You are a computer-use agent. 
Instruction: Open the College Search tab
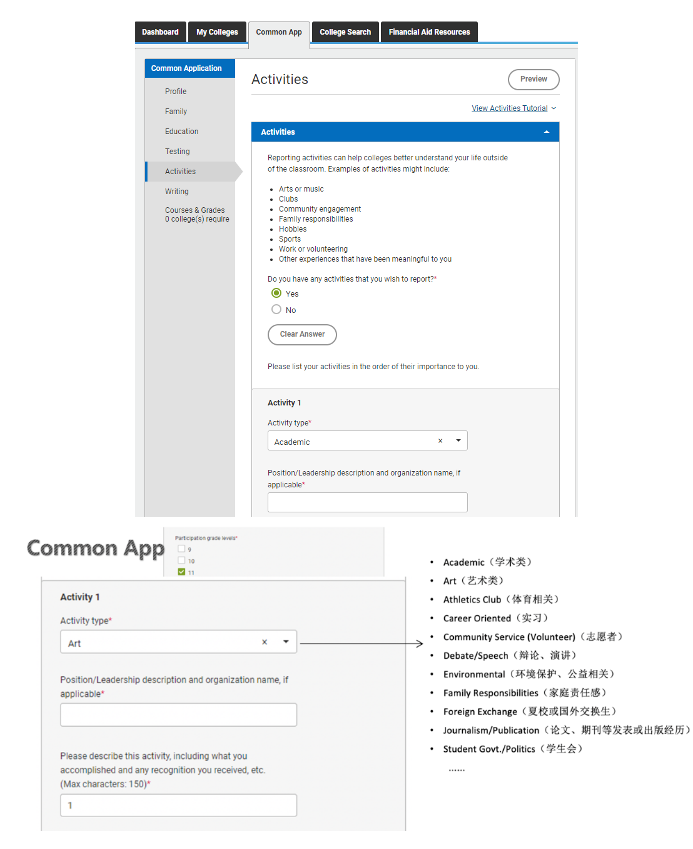tap(345, 32)
